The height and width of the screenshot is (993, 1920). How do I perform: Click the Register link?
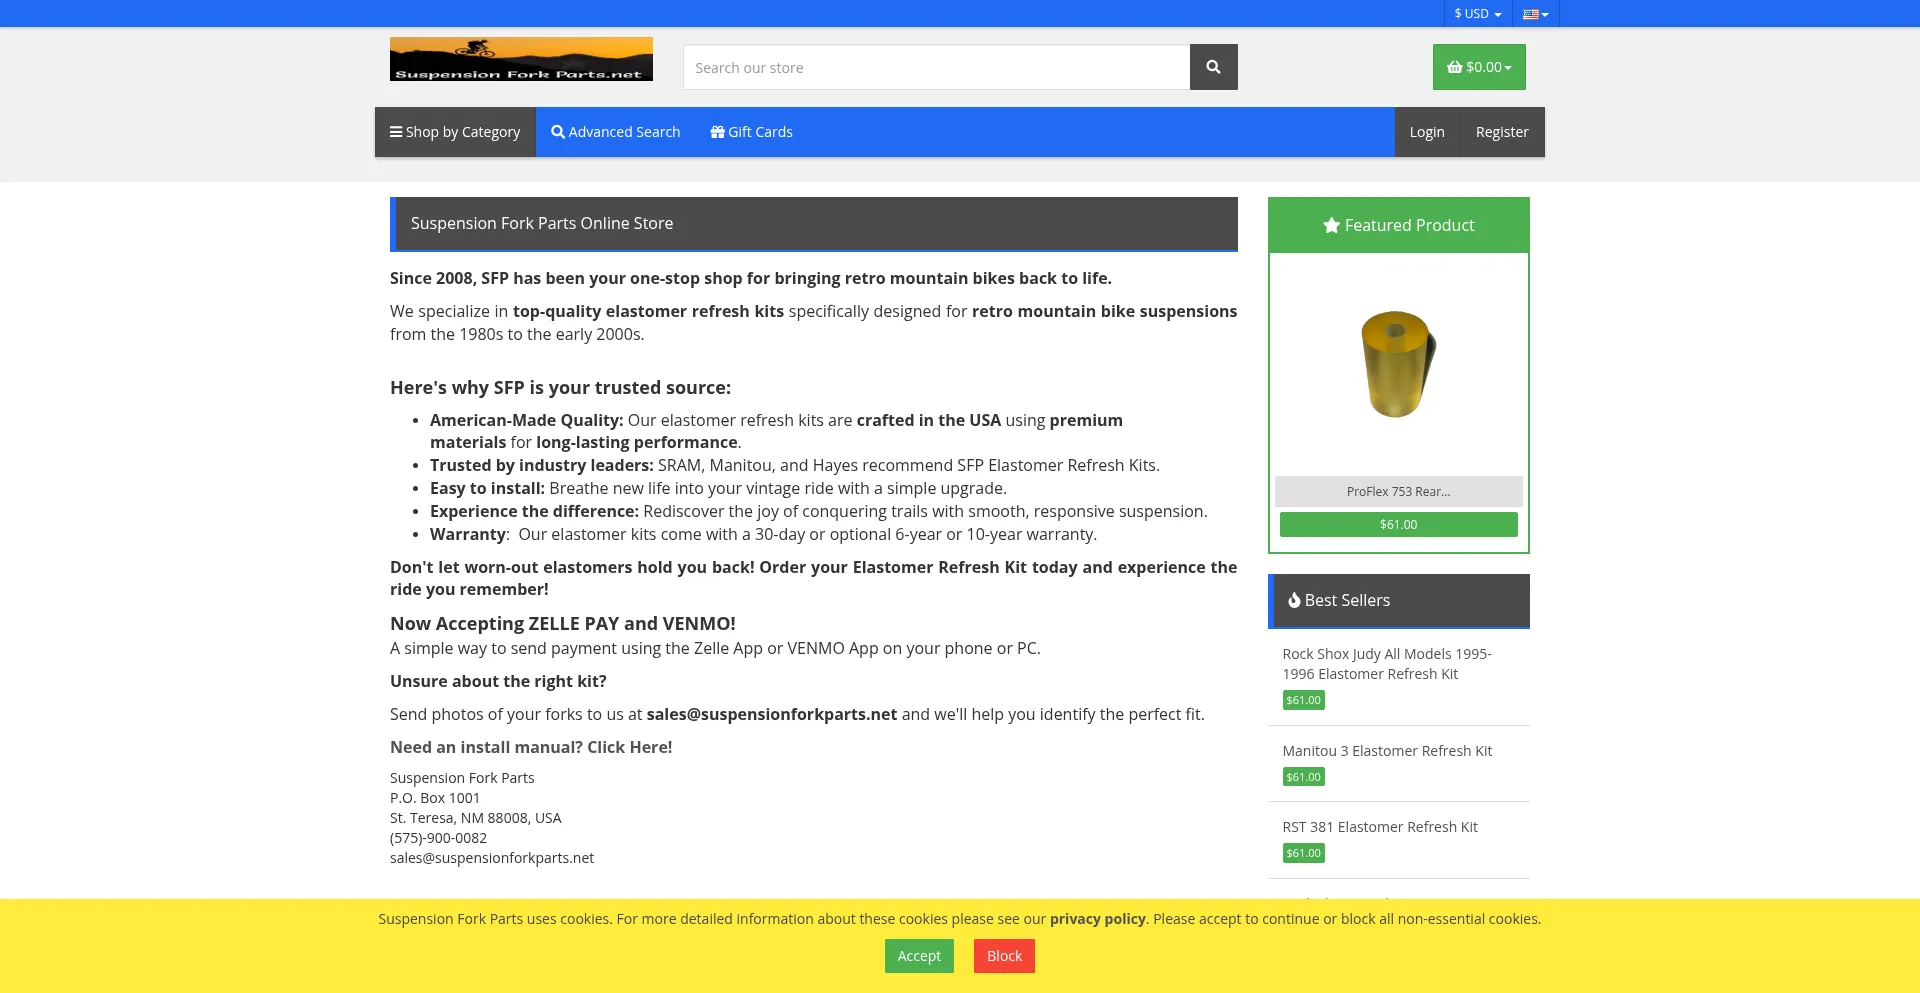pos(1502,132)
